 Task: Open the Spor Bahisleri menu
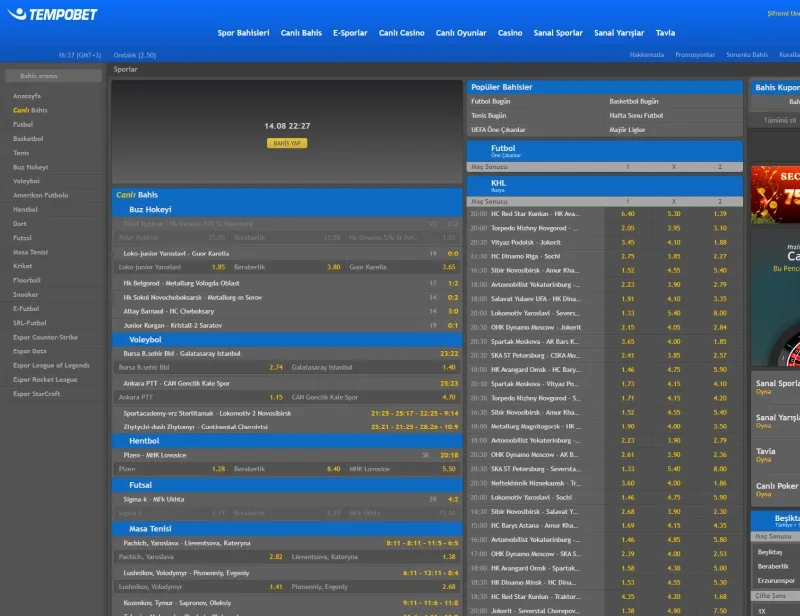coord(243,33)
